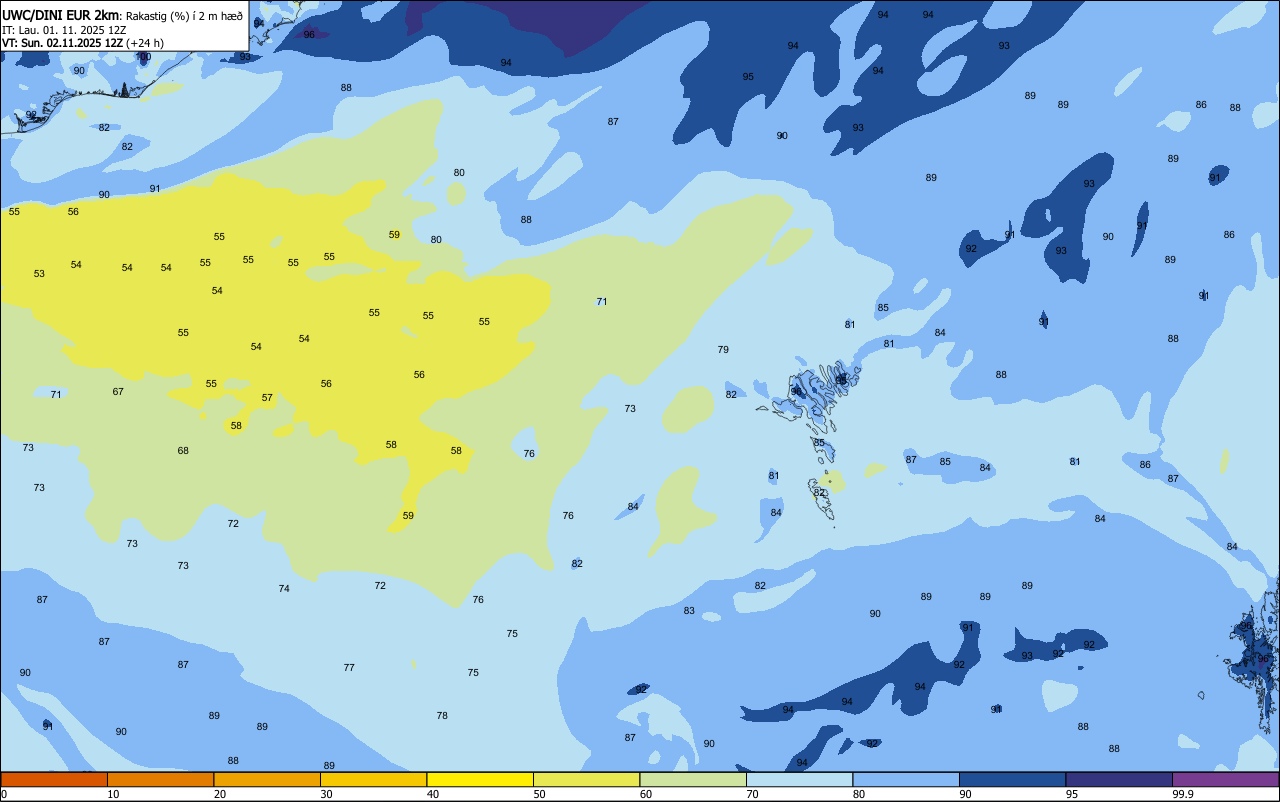Pick the navy 95–99.9 legend swatch

[x=1119, y=779]
